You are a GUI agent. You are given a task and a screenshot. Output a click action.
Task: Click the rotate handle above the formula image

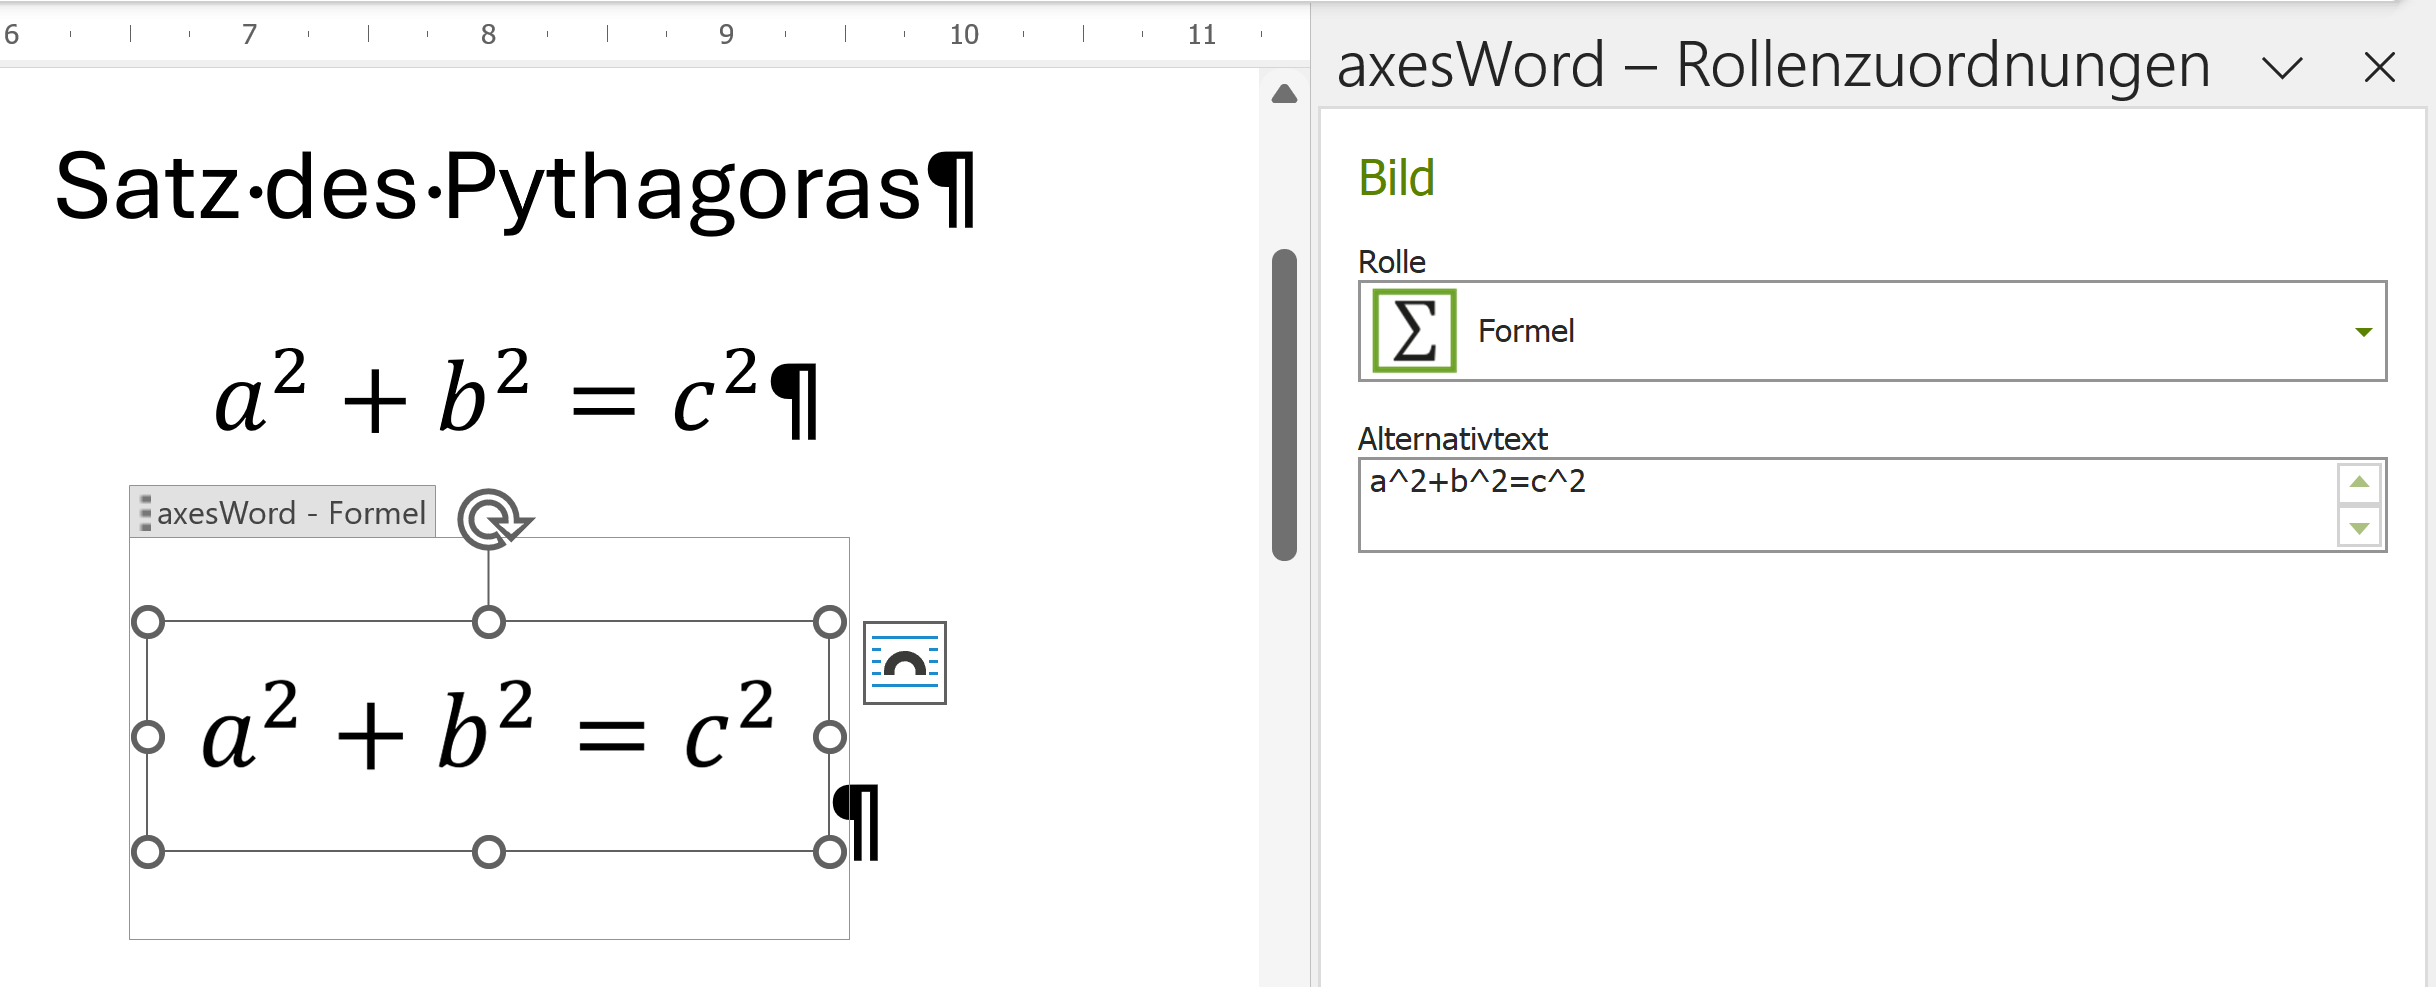(x=493, y=518)
